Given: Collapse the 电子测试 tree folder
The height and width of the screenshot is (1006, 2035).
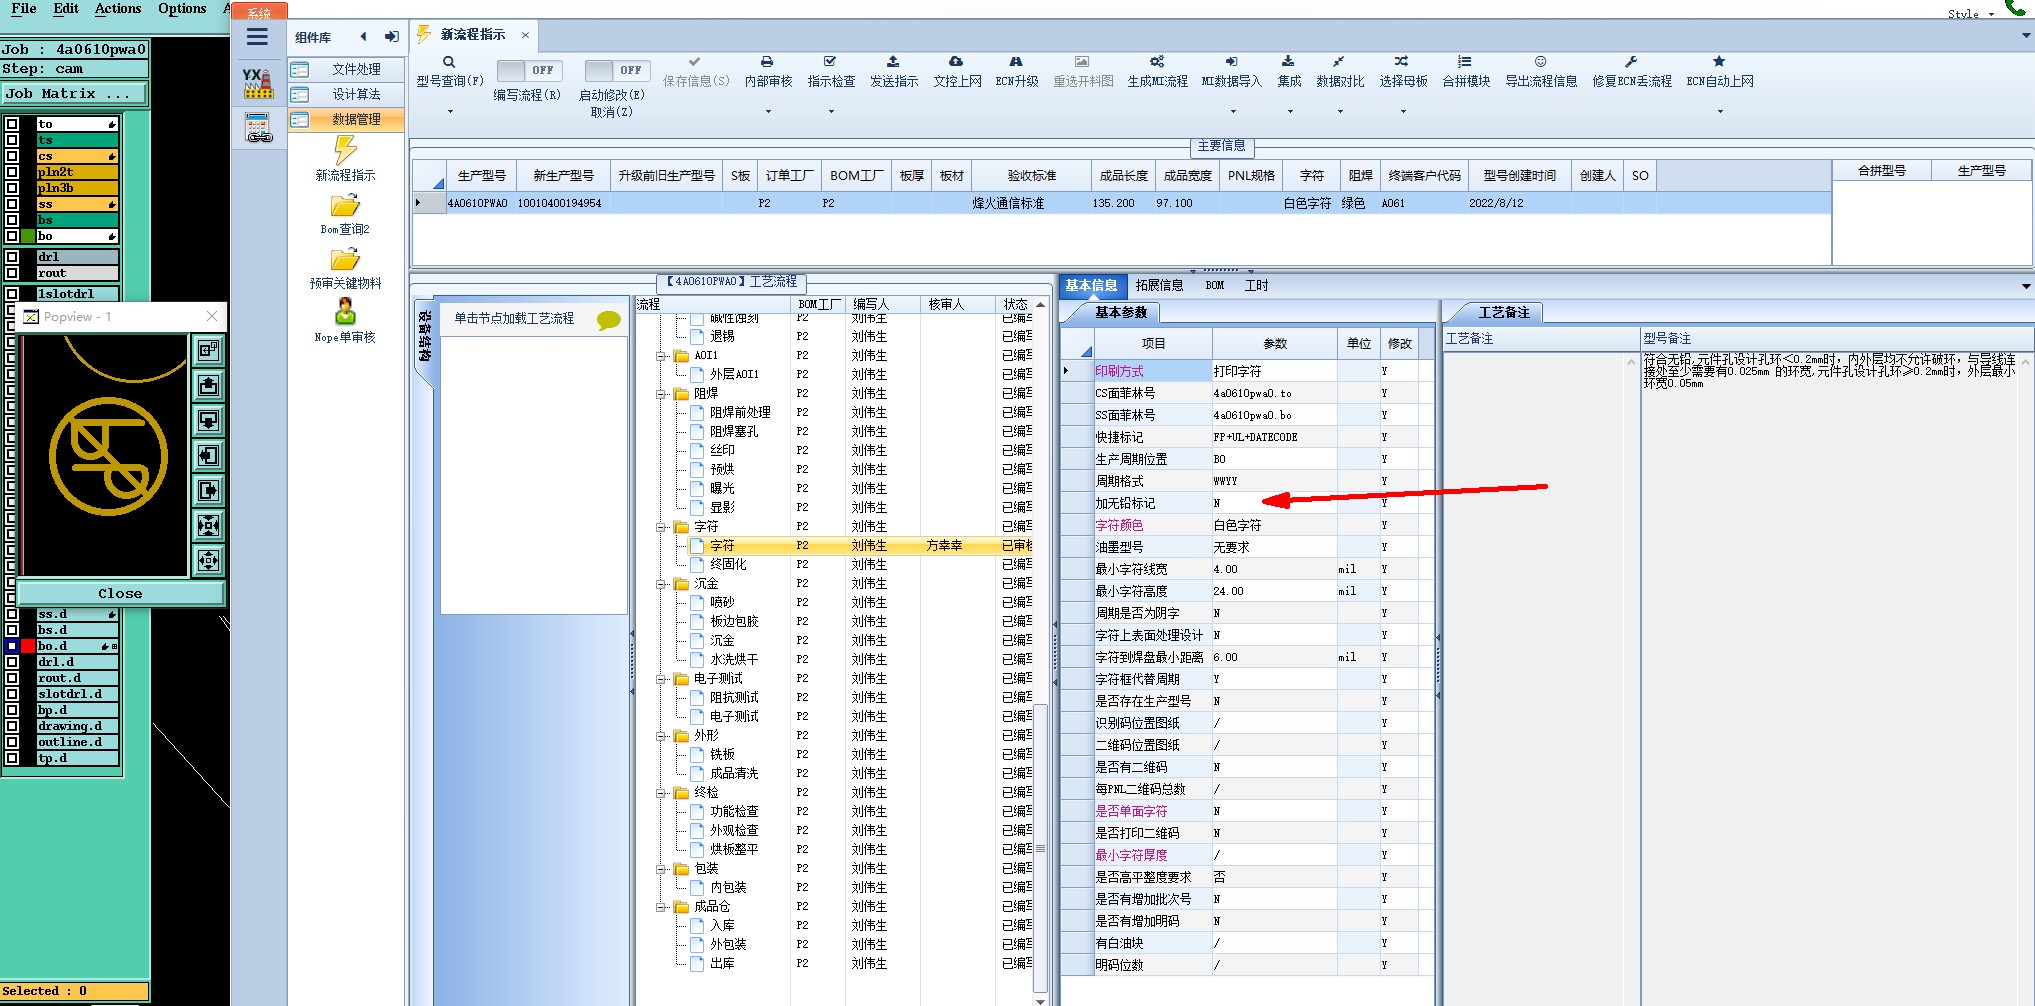Looking at the screenshot, I should click(x=661, y=679).
